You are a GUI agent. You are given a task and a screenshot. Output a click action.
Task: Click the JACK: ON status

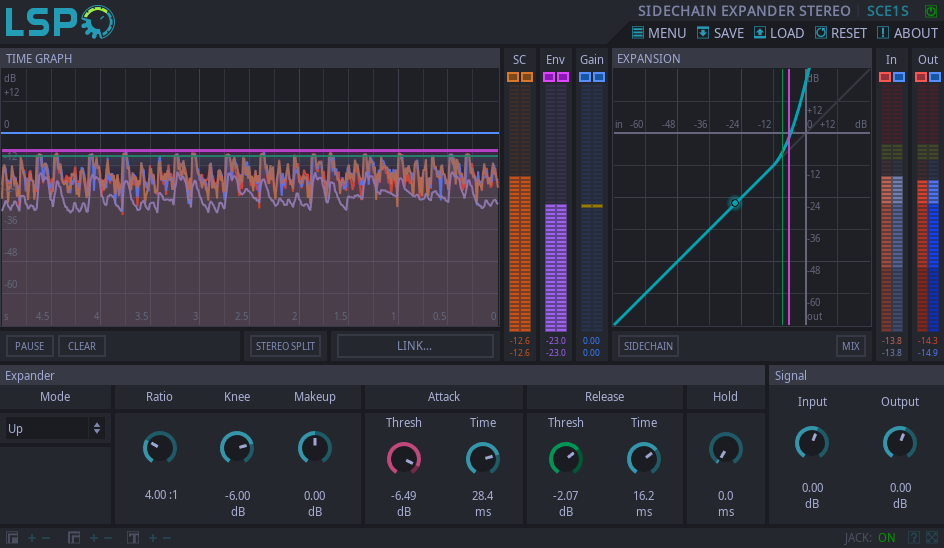tap(870, 538)
